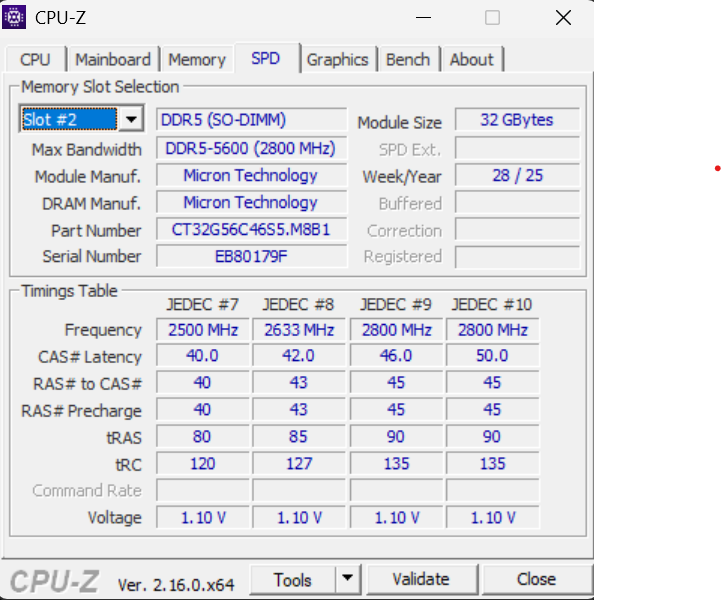Click the JEDEC #10 column header
Screen dimensions: 722x600
point(492,304)
